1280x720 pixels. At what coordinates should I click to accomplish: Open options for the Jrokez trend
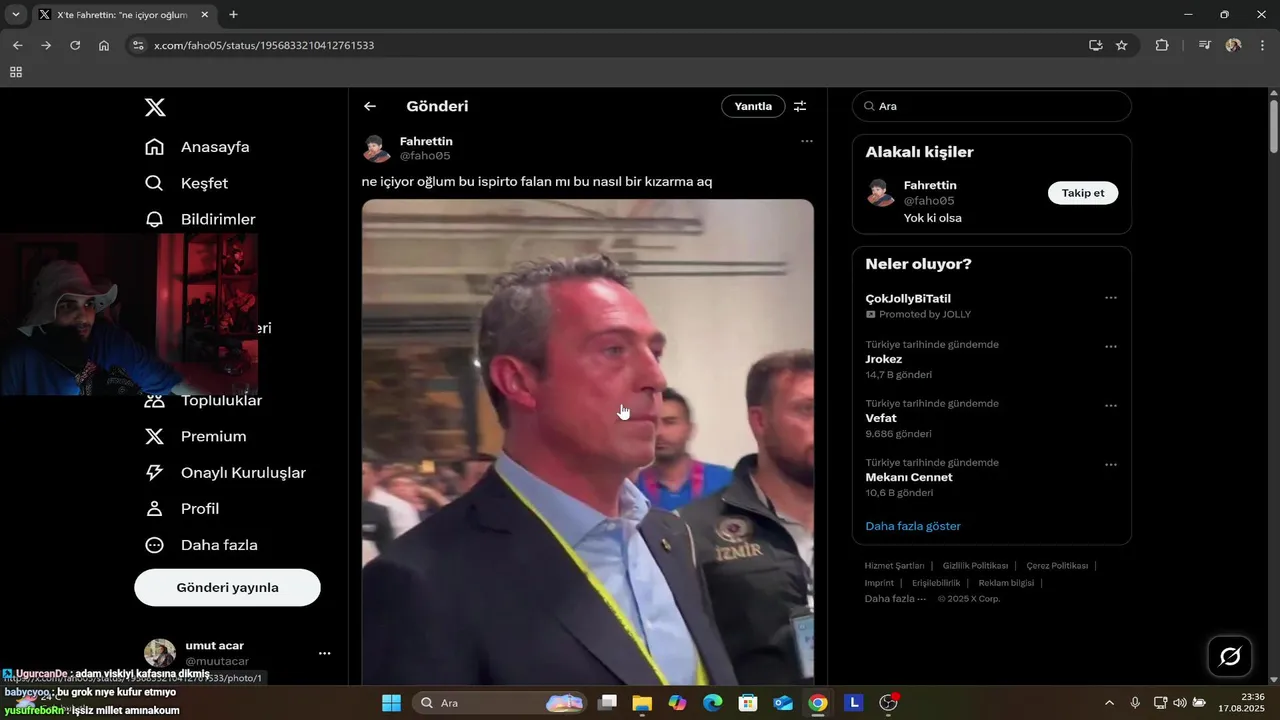coord(1111,347)
